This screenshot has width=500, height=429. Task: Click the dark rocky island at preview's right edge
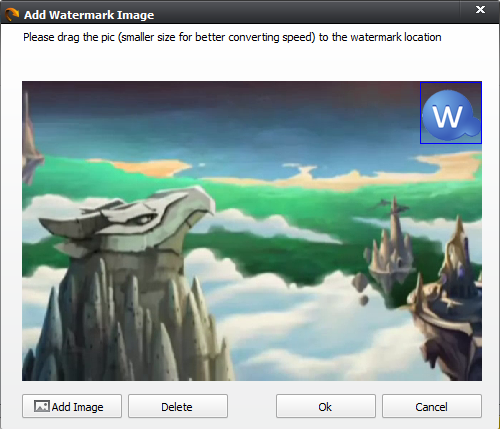click(448, 300)
